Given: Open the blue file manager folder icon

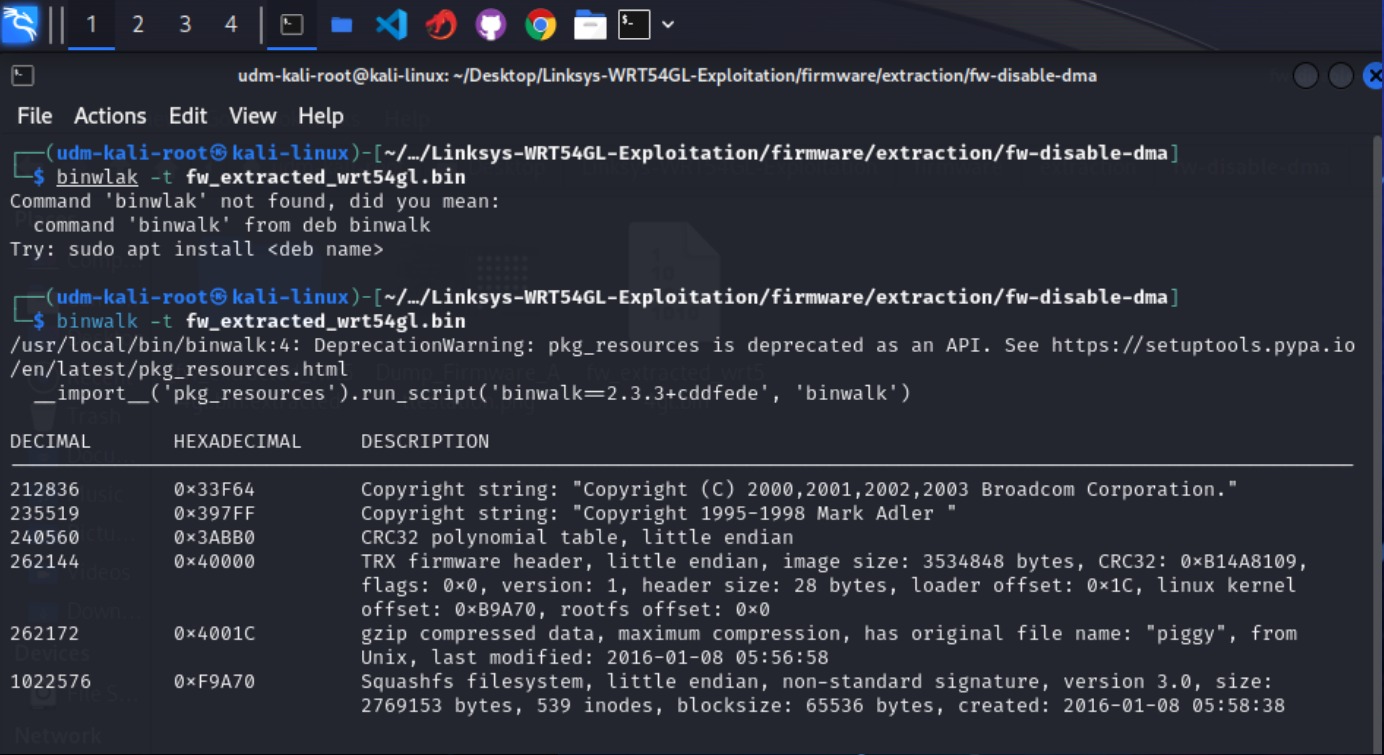Looking at the screenshot, I should pyautogui.click(x=342, y=24).
